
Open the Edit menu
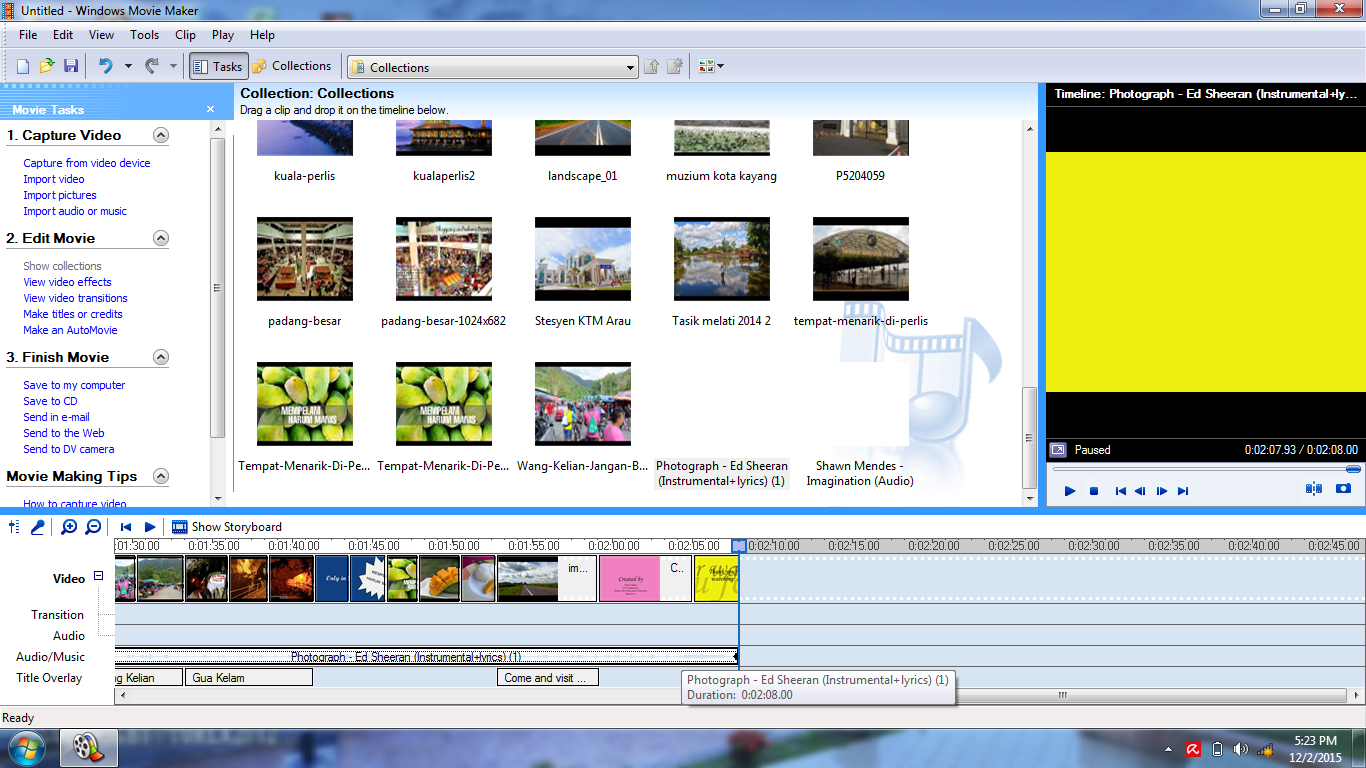click(63, 35)
